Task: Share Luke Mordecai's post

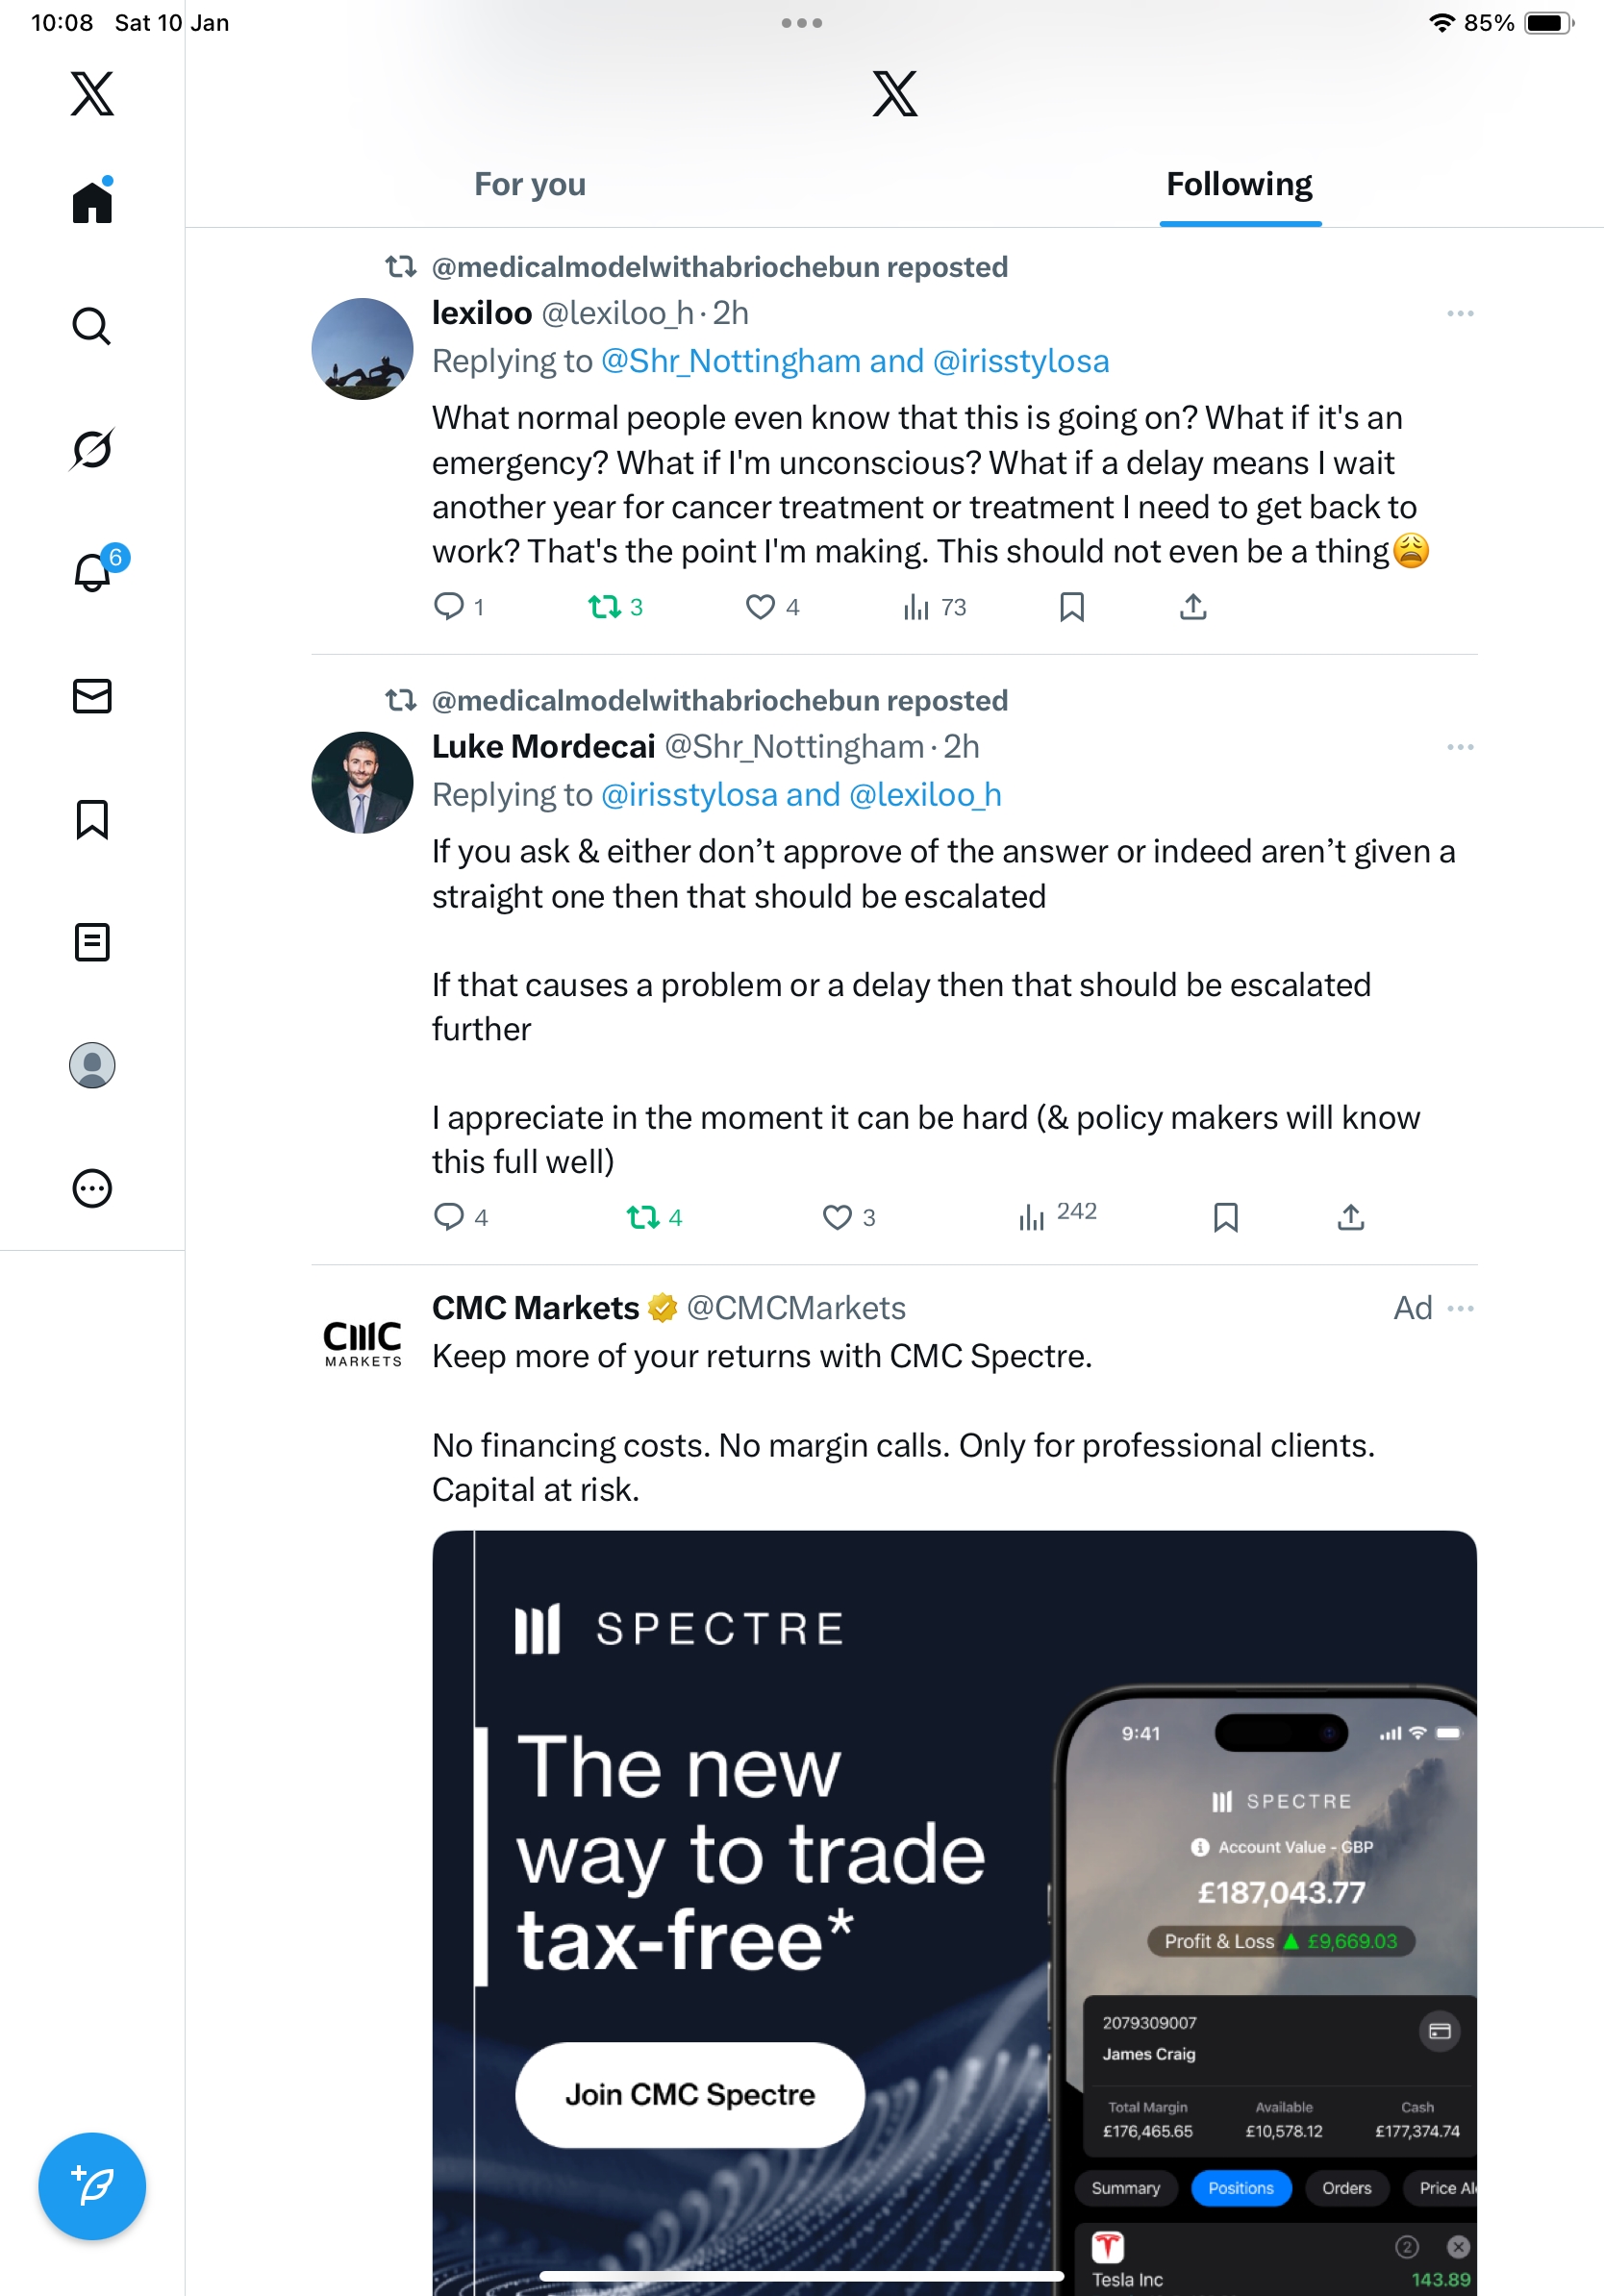Action: pos(1350,1217)
